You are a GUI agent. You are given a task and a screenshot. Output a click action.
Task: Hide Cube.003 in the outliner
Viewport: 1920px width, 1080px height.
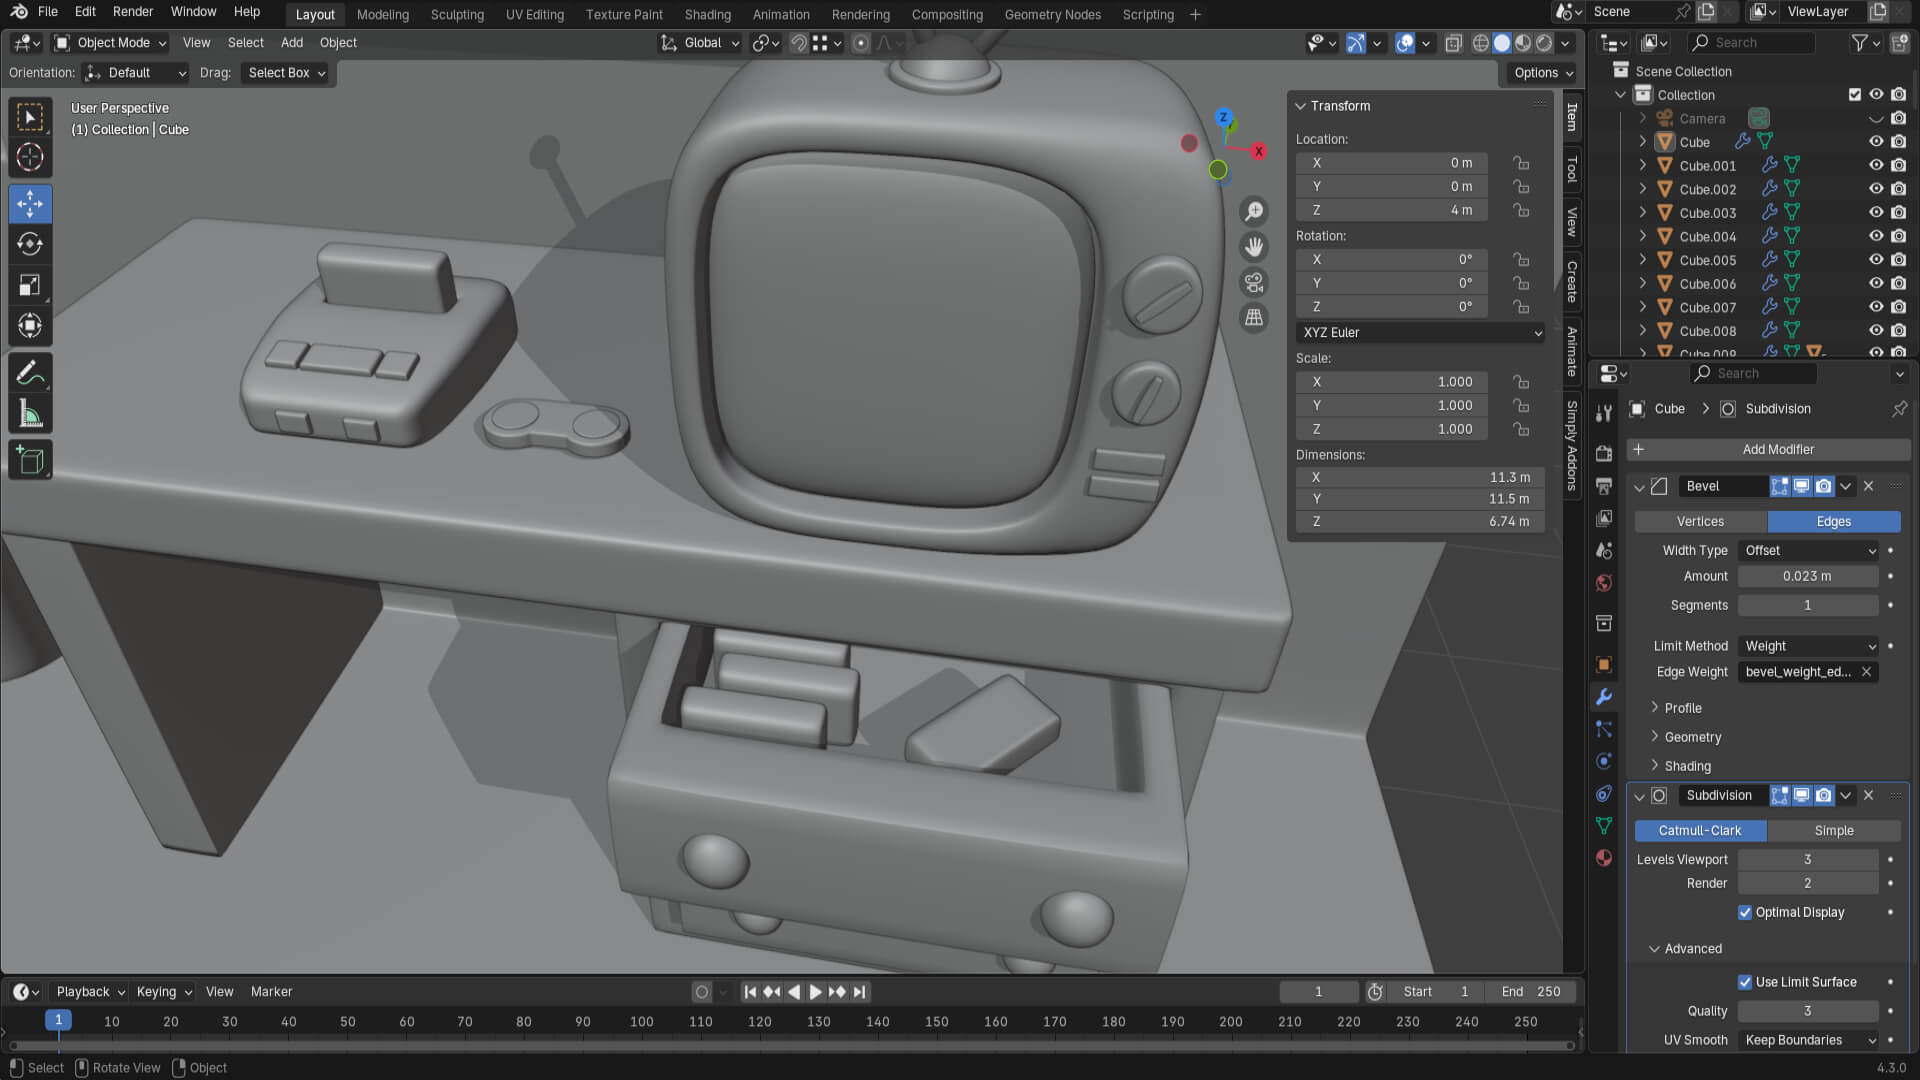pyautogui.click(x=1876, y=213)
